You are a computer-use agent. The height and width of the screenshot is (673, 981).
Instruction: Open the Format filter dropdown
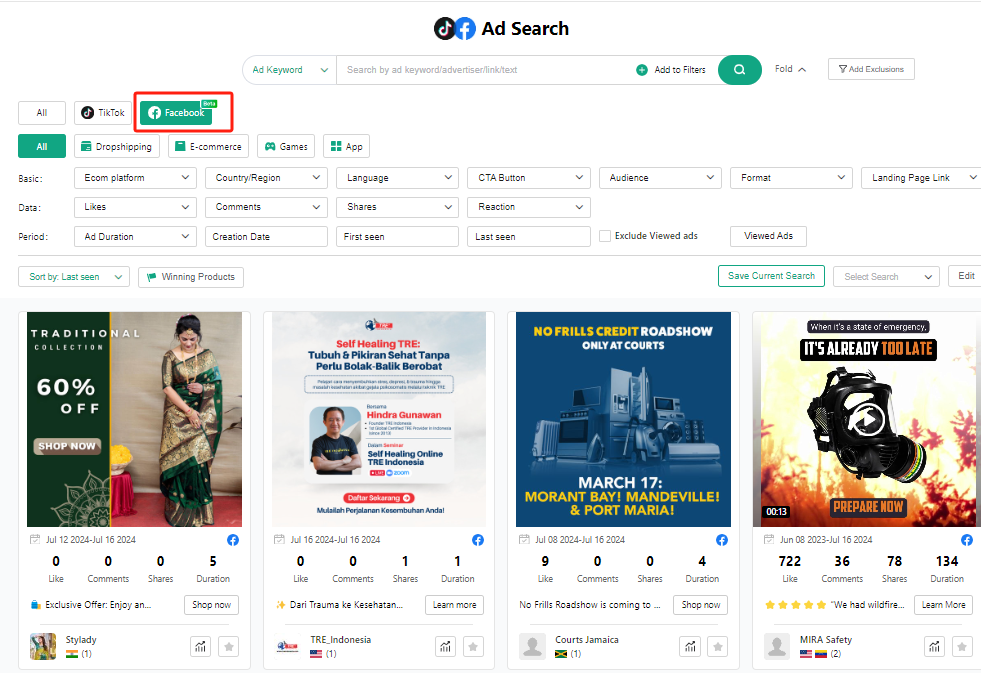pyautogui.click(x=791, y=178)
